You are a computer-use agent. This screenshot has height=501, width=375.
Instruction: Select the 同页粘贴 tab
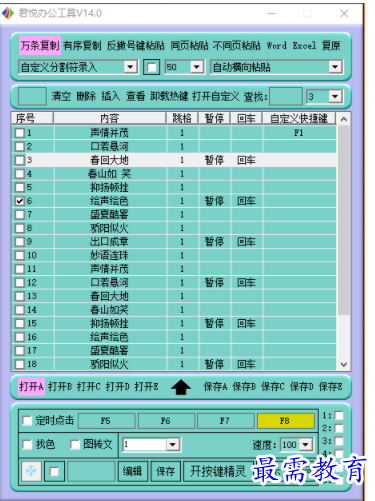pos(189,45)
